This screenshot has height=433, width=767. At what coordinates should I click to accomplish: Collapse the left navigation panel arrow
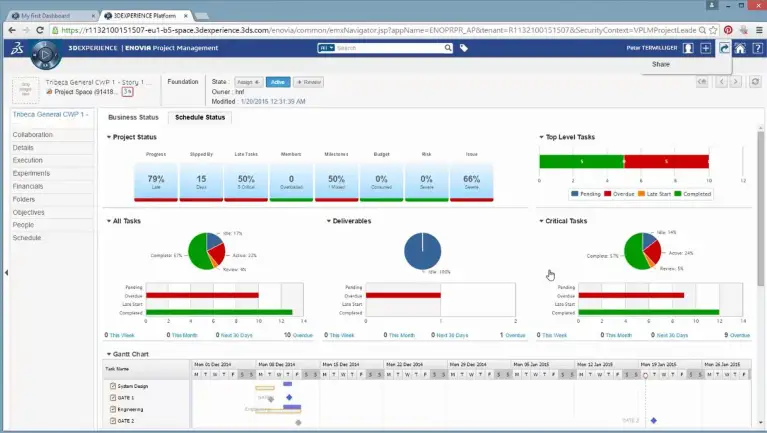tap(6, 273)
